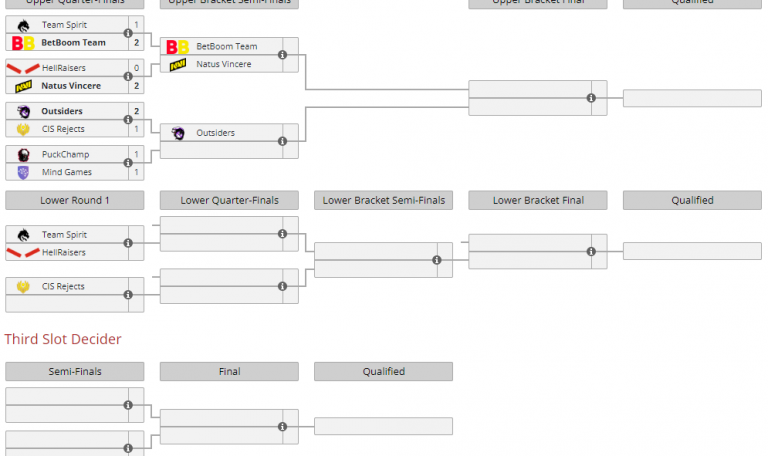Open info icon for Lower Bracket Final match
Image resolution: width=768 pixels, height=456 pixels.
[591, 251]
